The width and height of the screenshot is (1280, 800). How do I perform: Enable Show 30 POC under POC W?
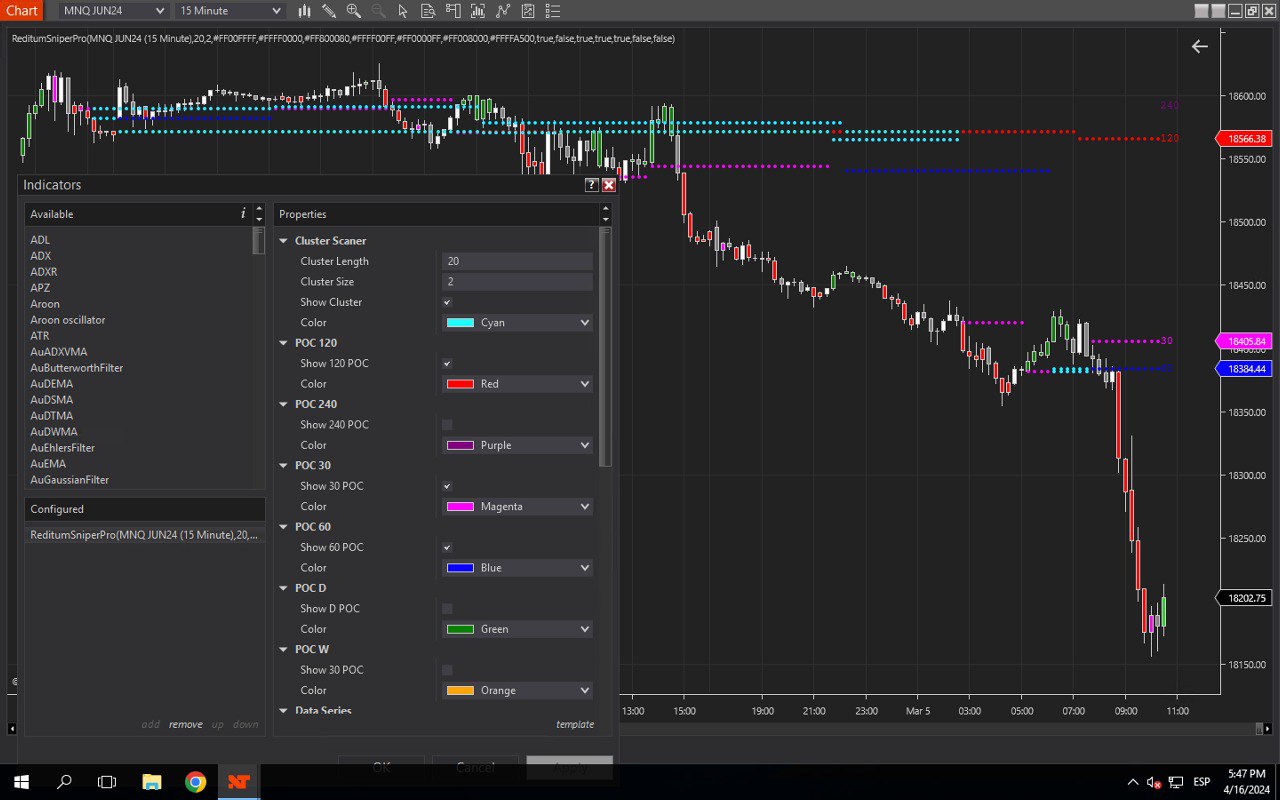(x=447, y=670)
